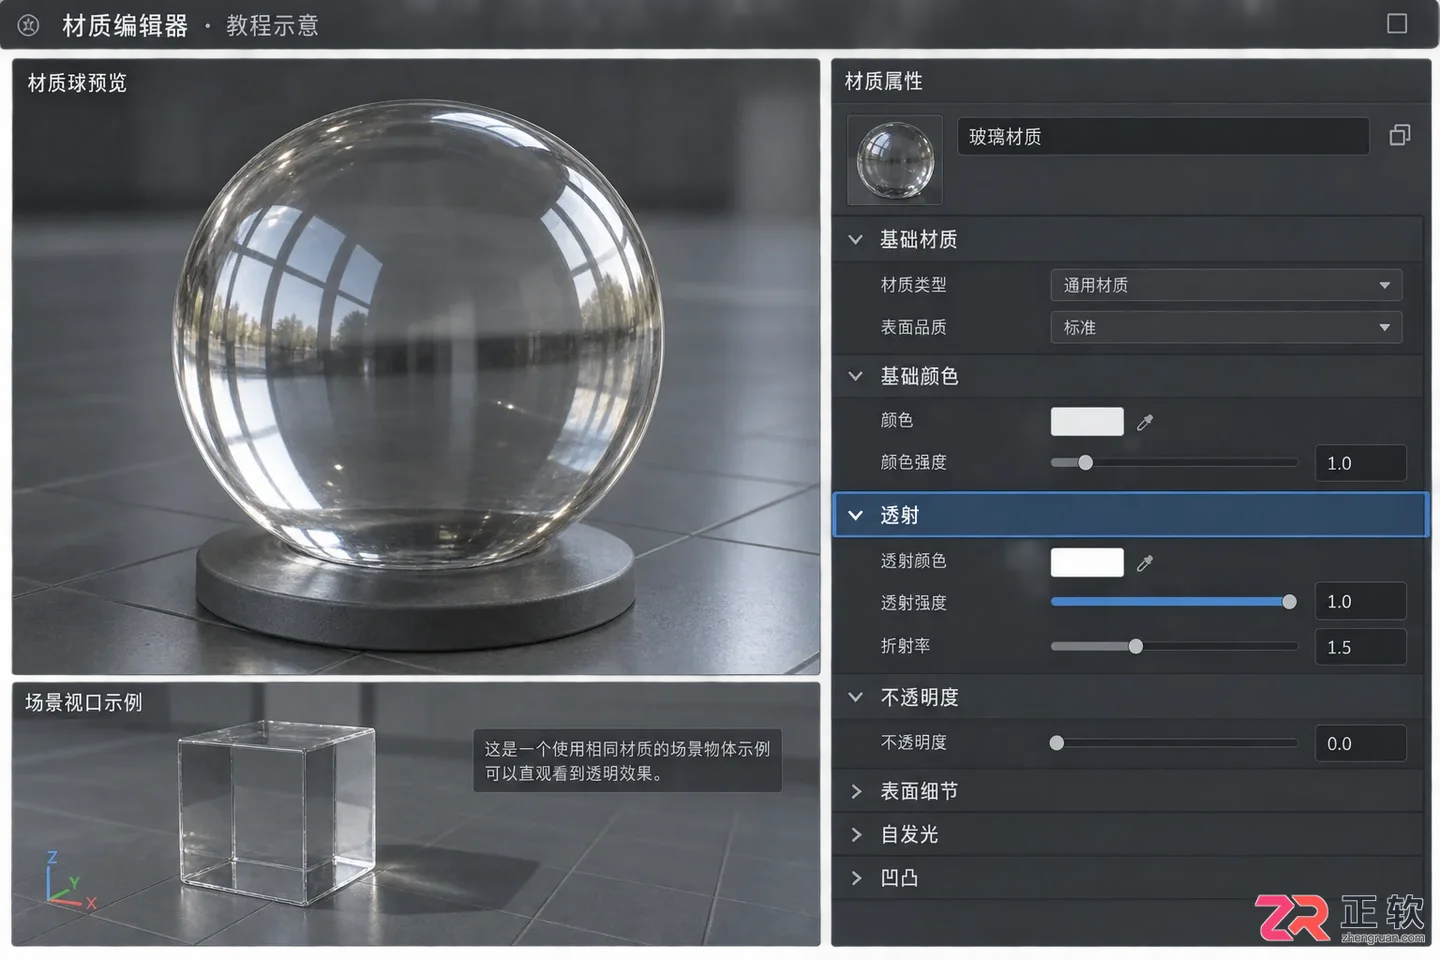
Task: Click the 透射强度 value field 1.0
Action: (1360, 602)
